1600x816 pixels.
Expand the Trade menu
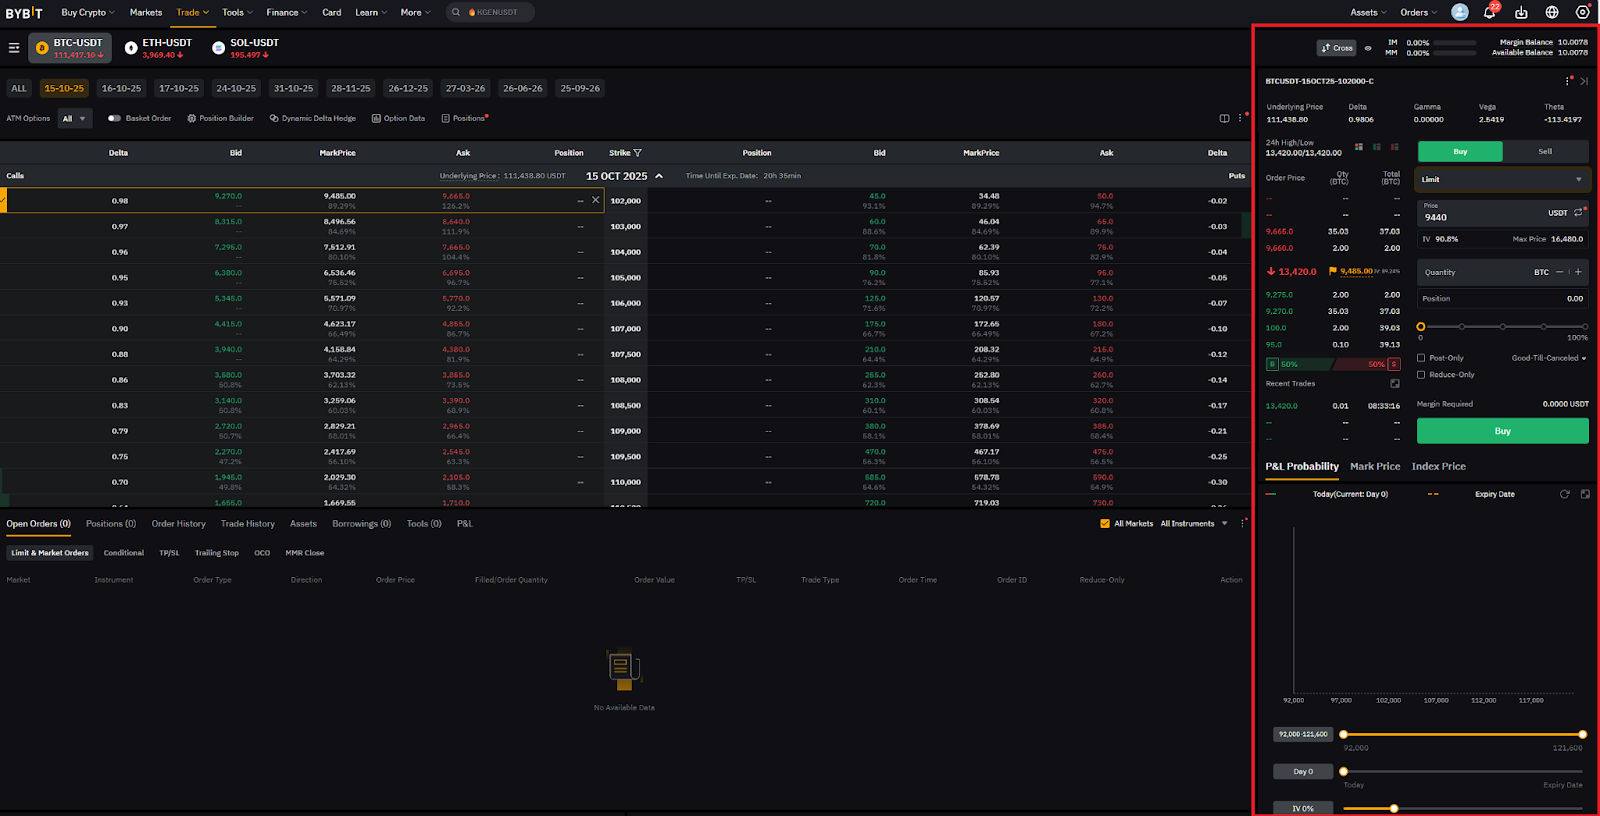(x=192, y=13)
